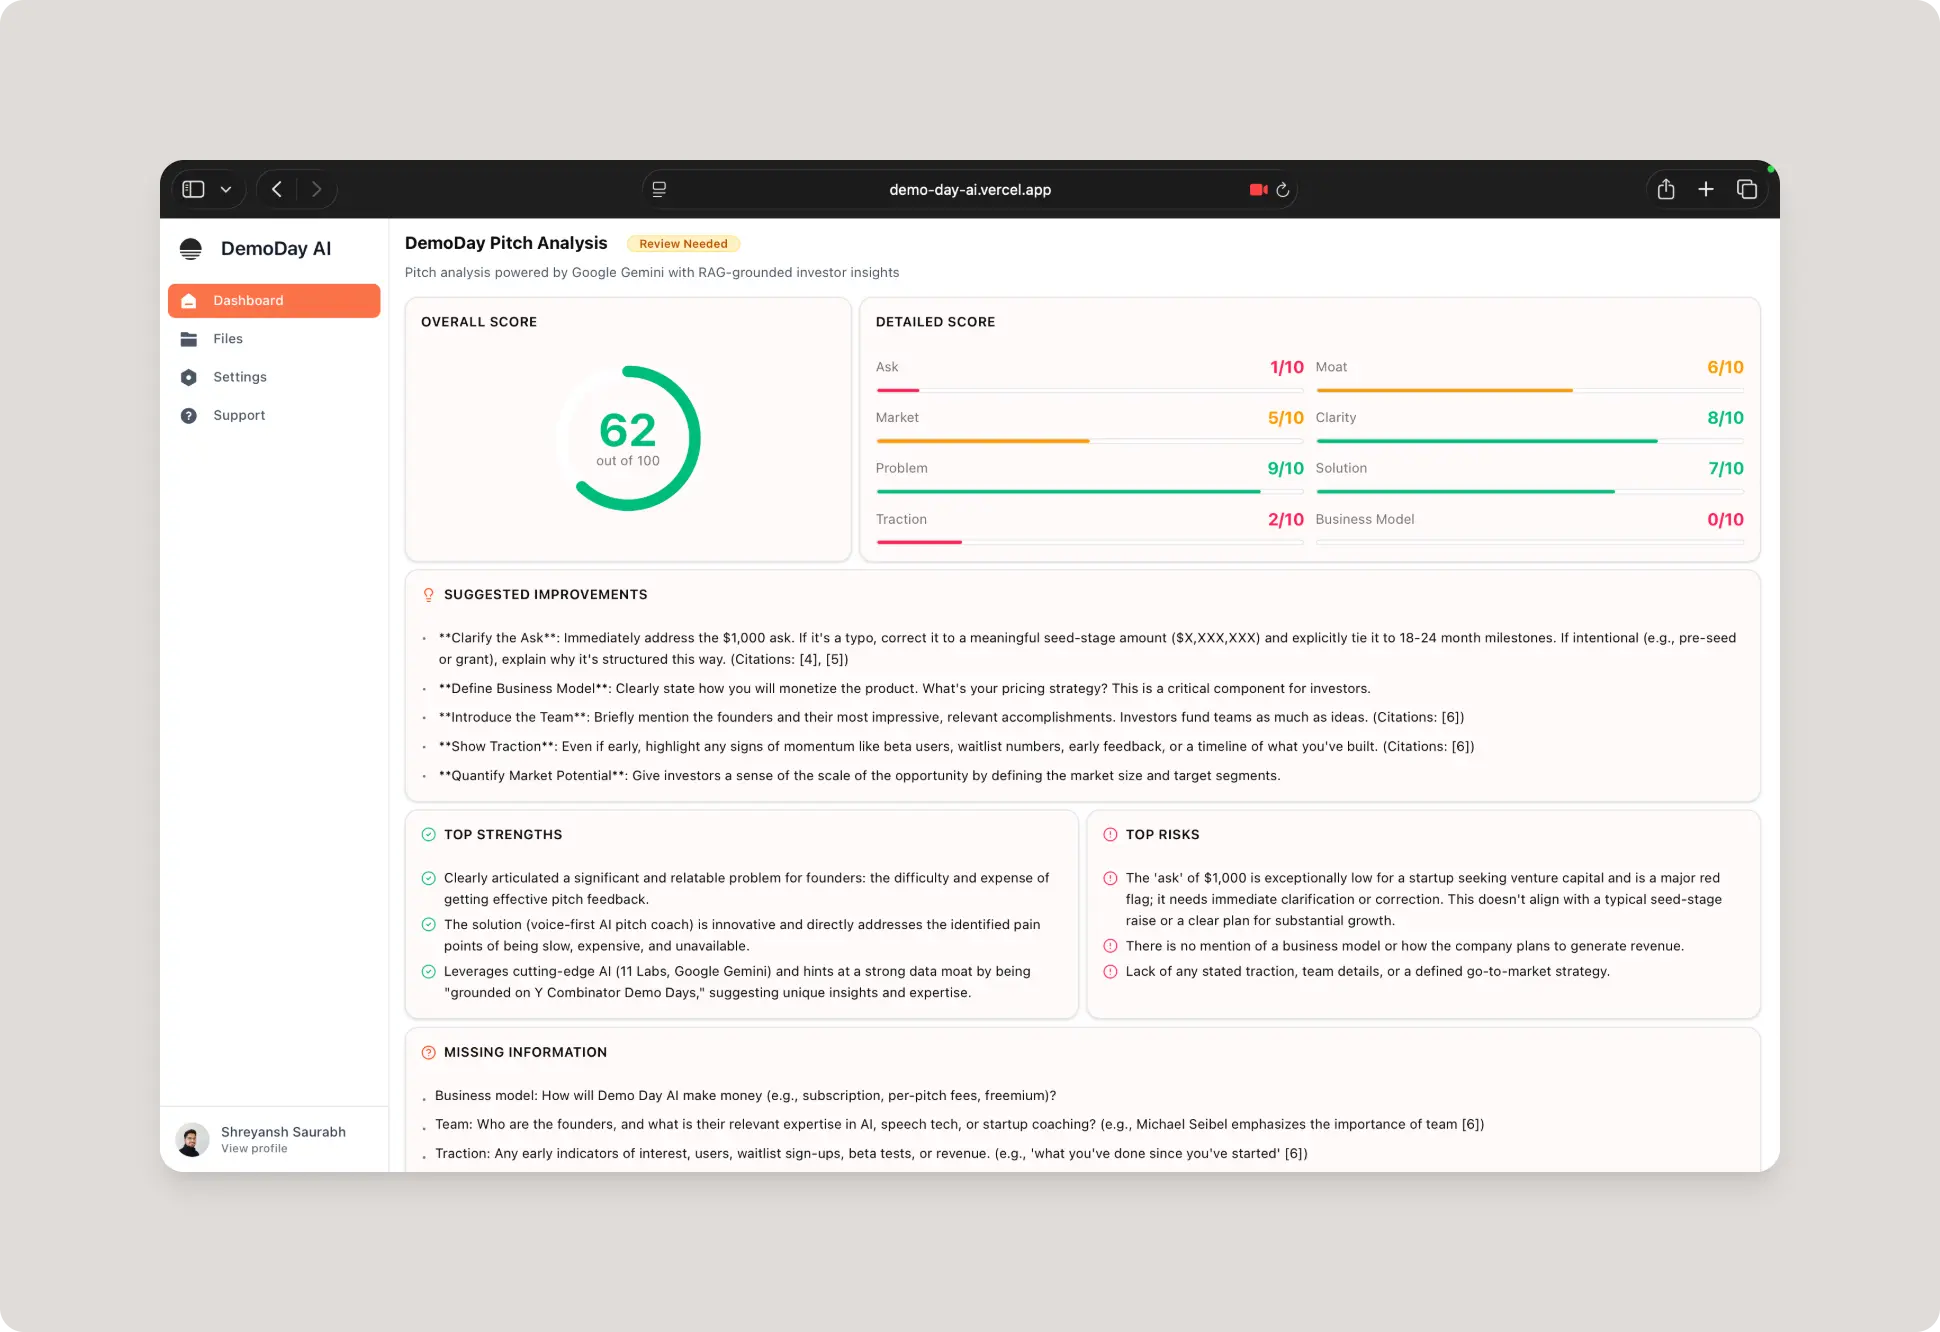Go back to the previous page
This screenshot has height=1332, width=1940.
pos(277,189)
